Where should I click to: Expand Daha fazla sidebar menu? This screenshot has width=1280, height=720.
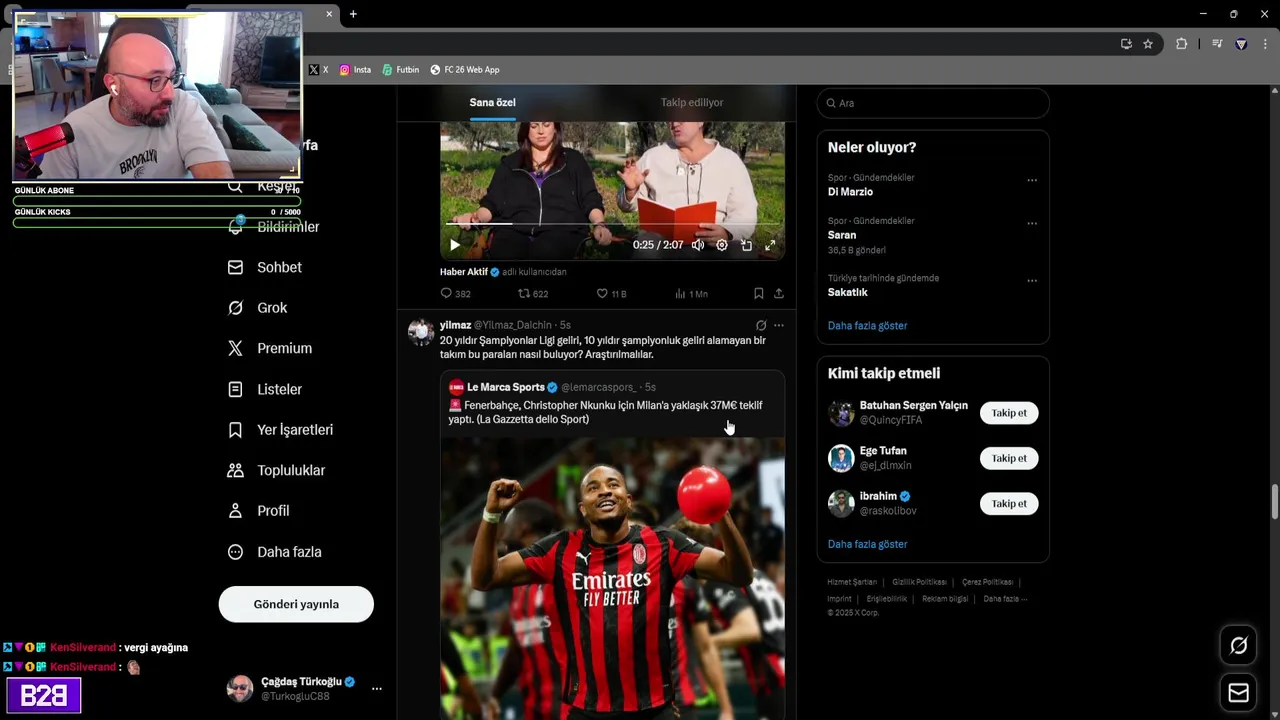(x=274, y=552)
